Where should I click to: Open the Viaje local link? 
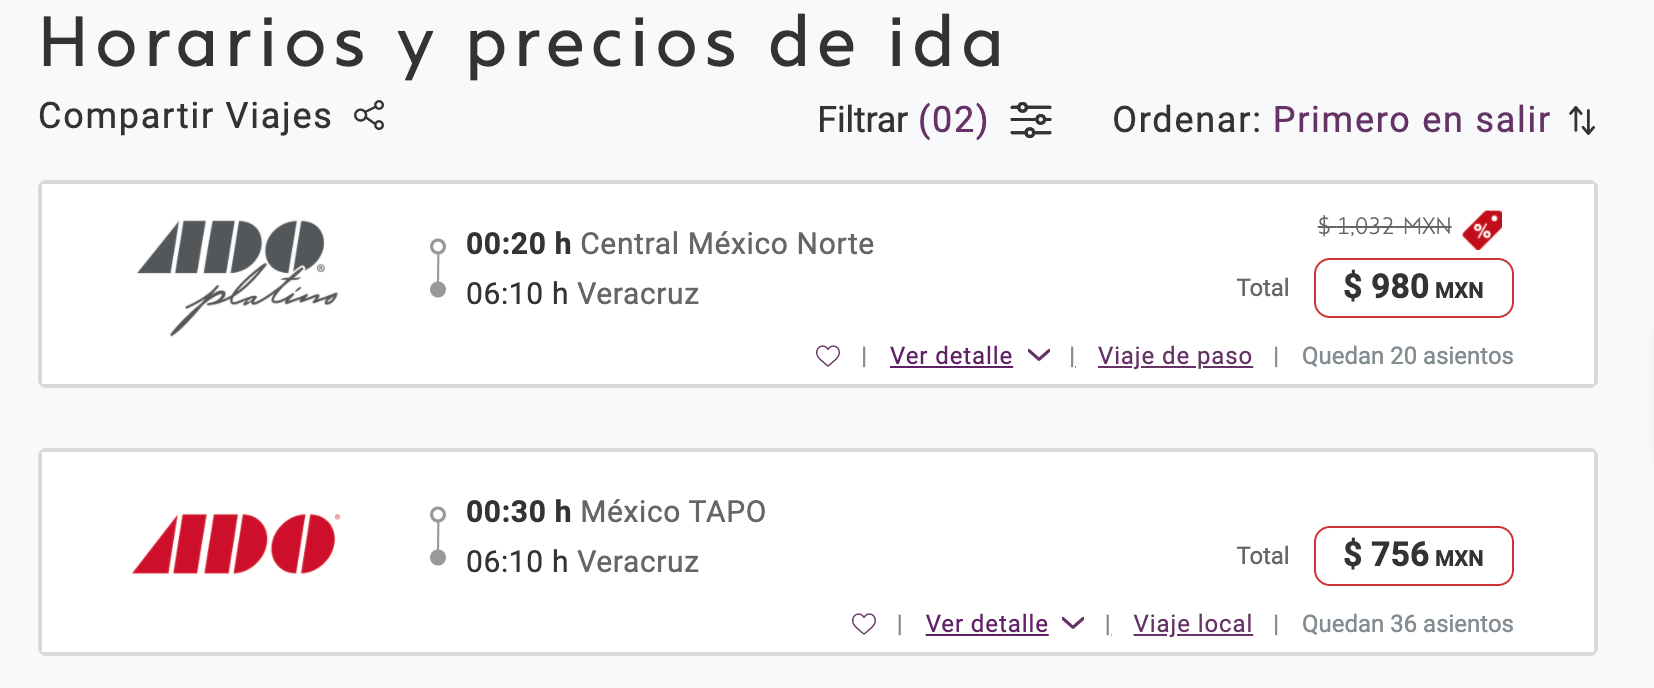(x=1193, y=624)
